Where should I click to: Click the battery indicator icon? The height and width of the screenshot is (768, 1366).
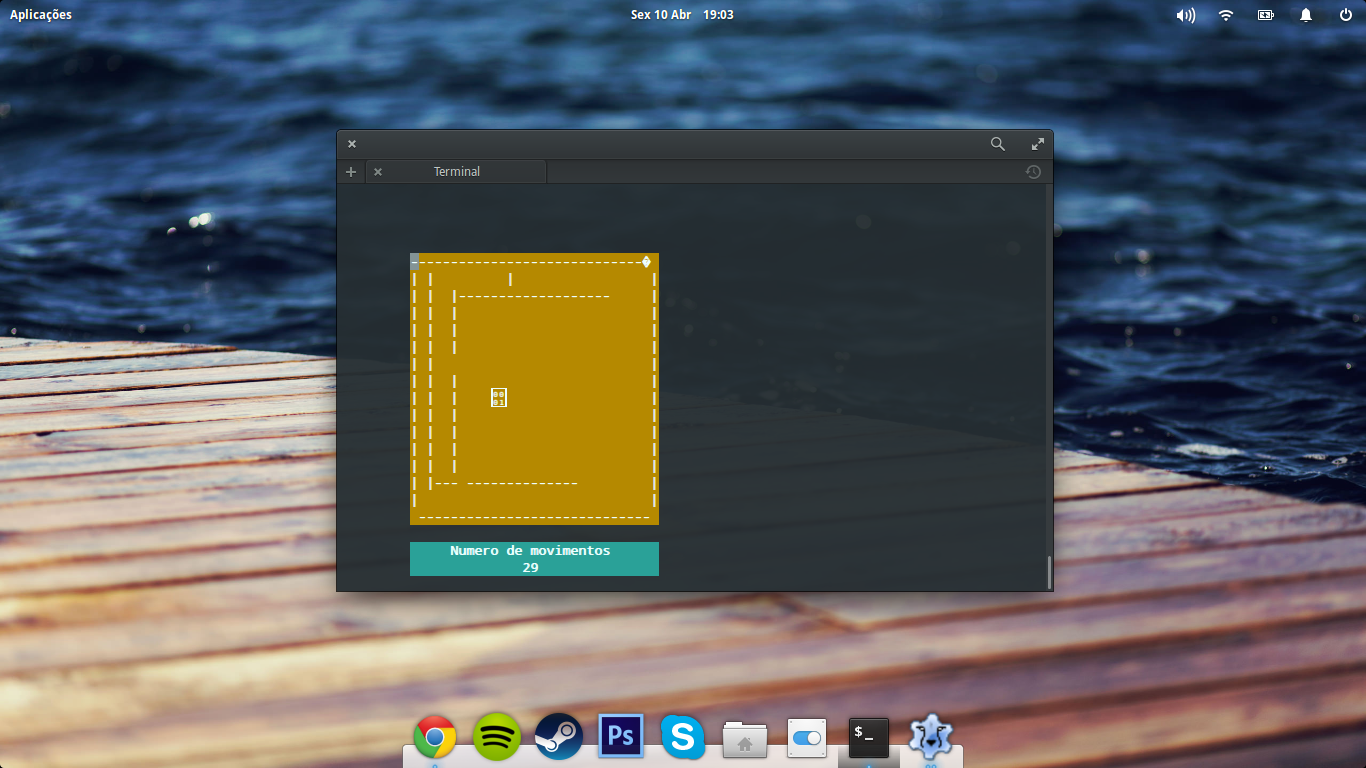pos(1266,15)
